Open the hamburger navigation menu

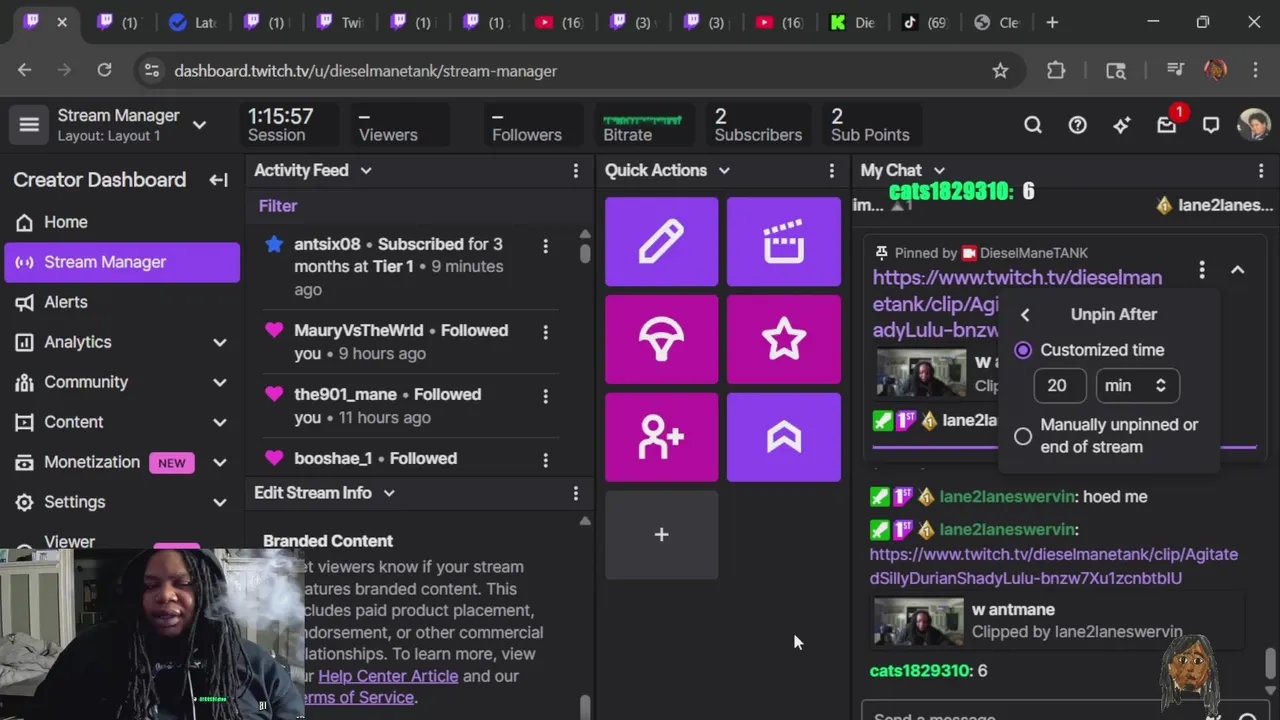click(x=29, y=125)
